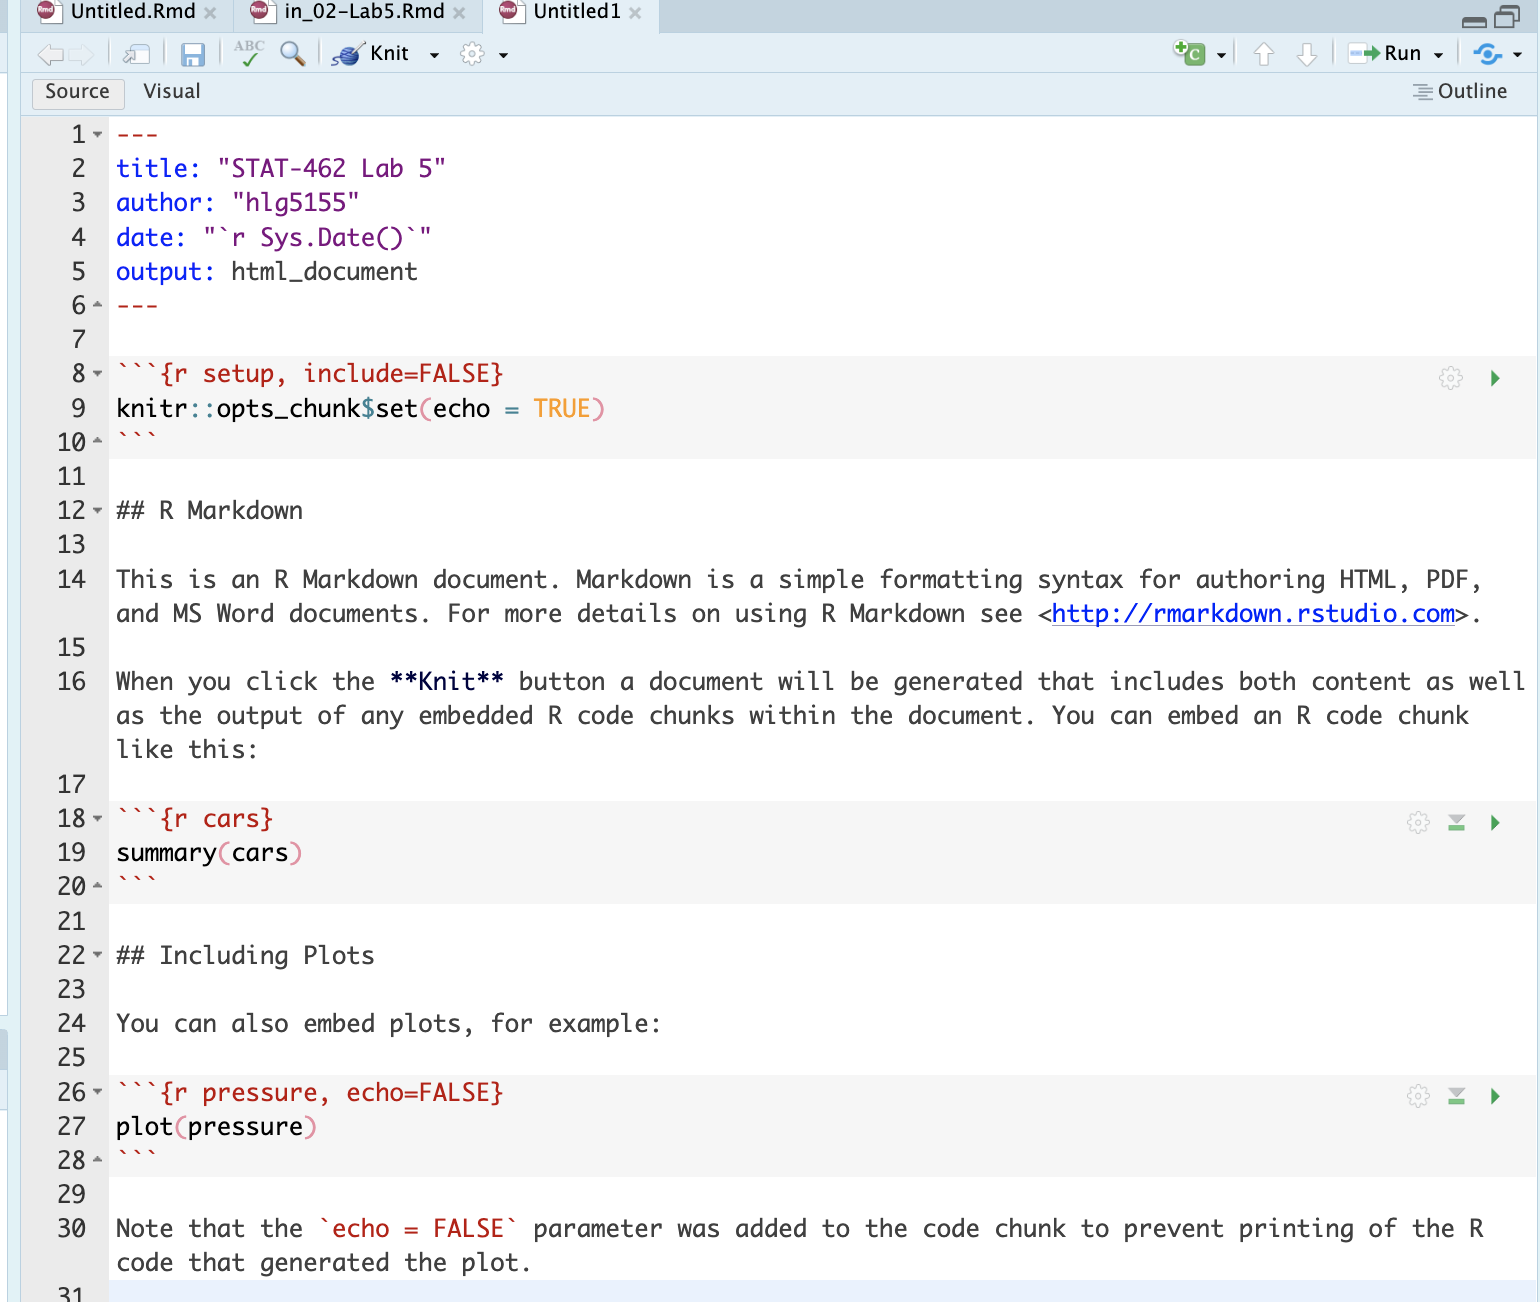Image resolution: width=1540 pixels, height=1302 pixels.
Task: Close the Untitled1 tab
Action: (x=635, y=13)
